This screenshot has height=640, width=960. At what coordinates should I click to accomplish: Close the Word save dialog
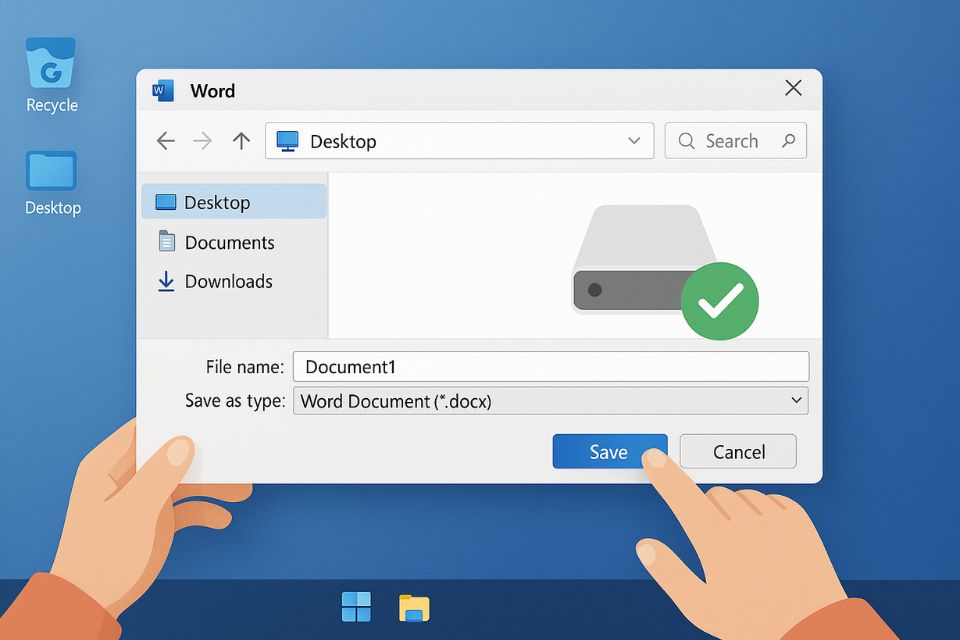pyautogui.click(x=793, y=89)
